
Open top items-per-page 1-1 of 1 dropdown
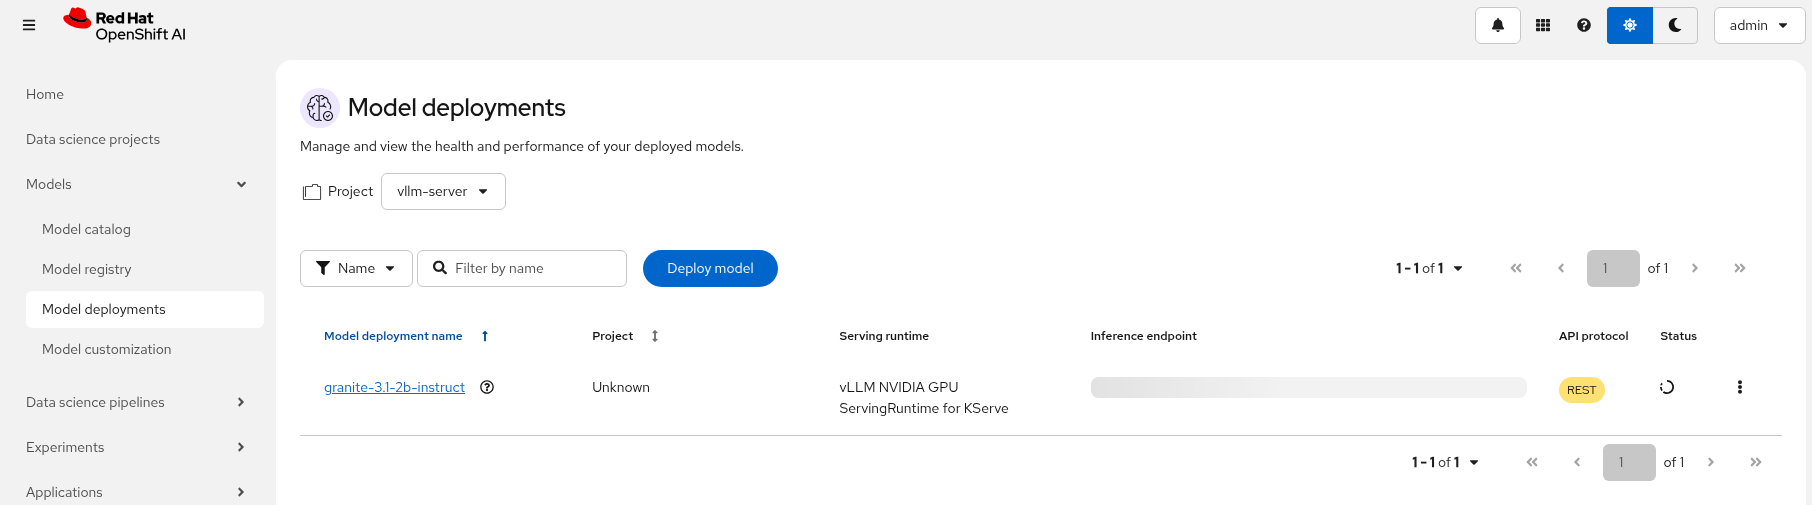coord(1429,268)
